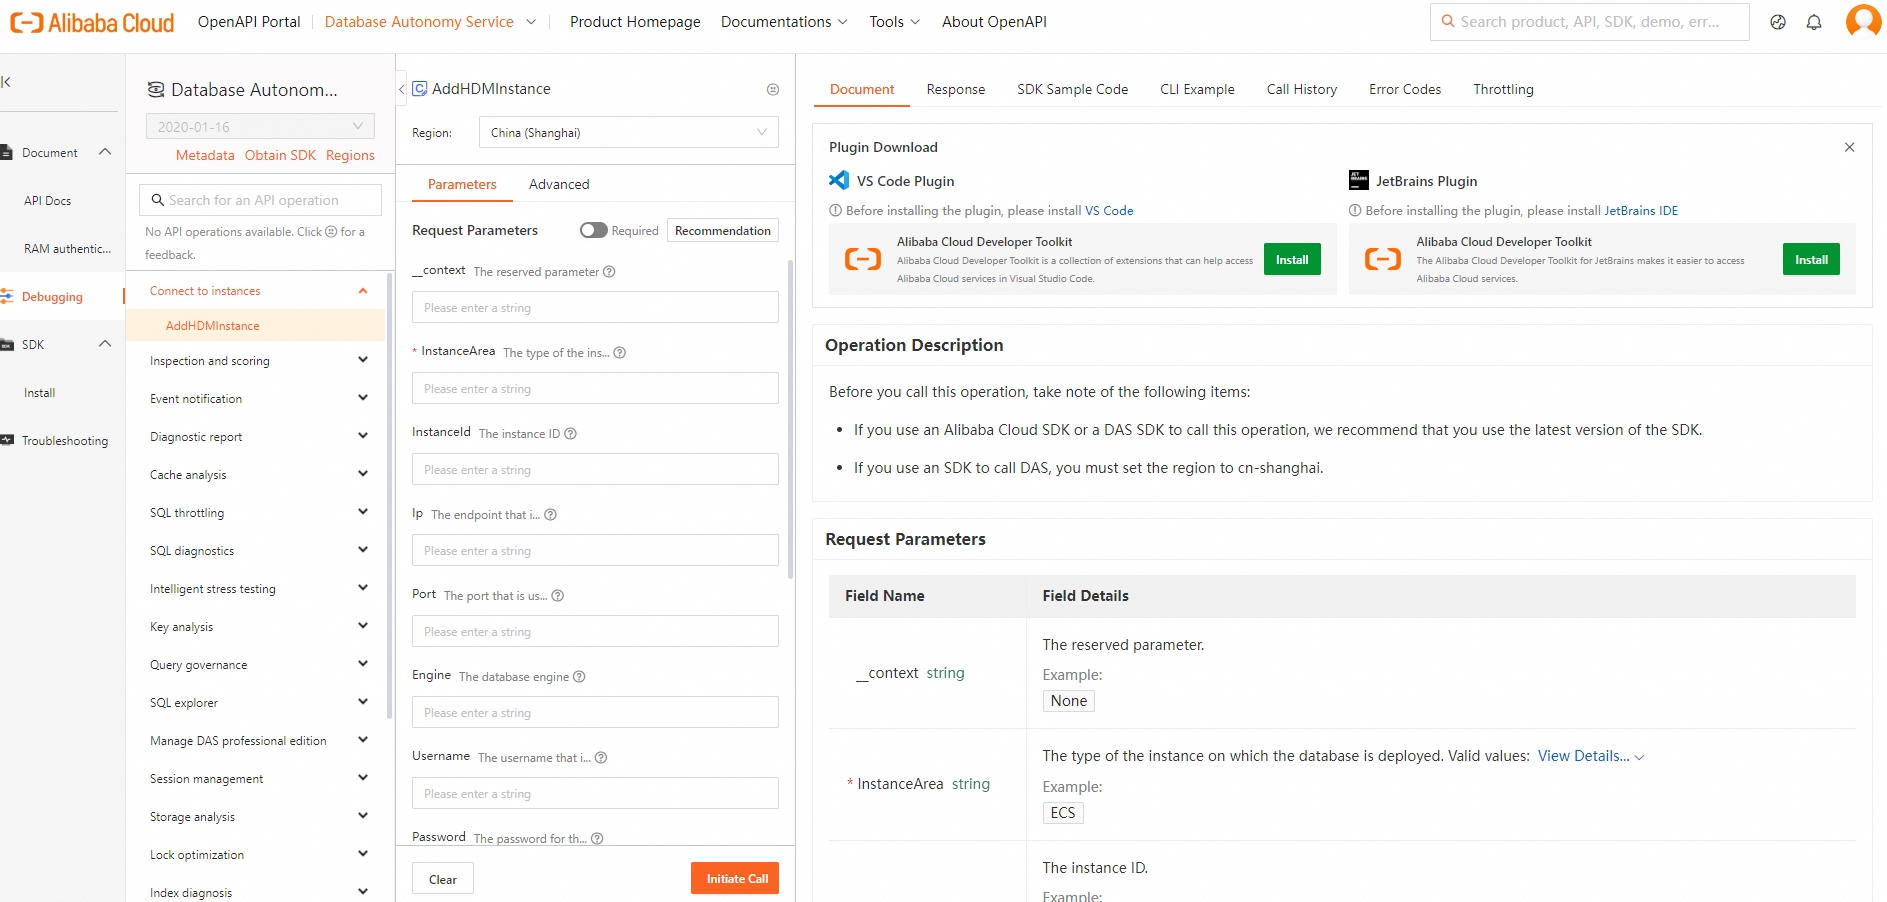Open the API version 2020-01-16 dropdown
The width and height of the screenshot is (1887, 902).
pyautogui.click(x=260, y=126)
